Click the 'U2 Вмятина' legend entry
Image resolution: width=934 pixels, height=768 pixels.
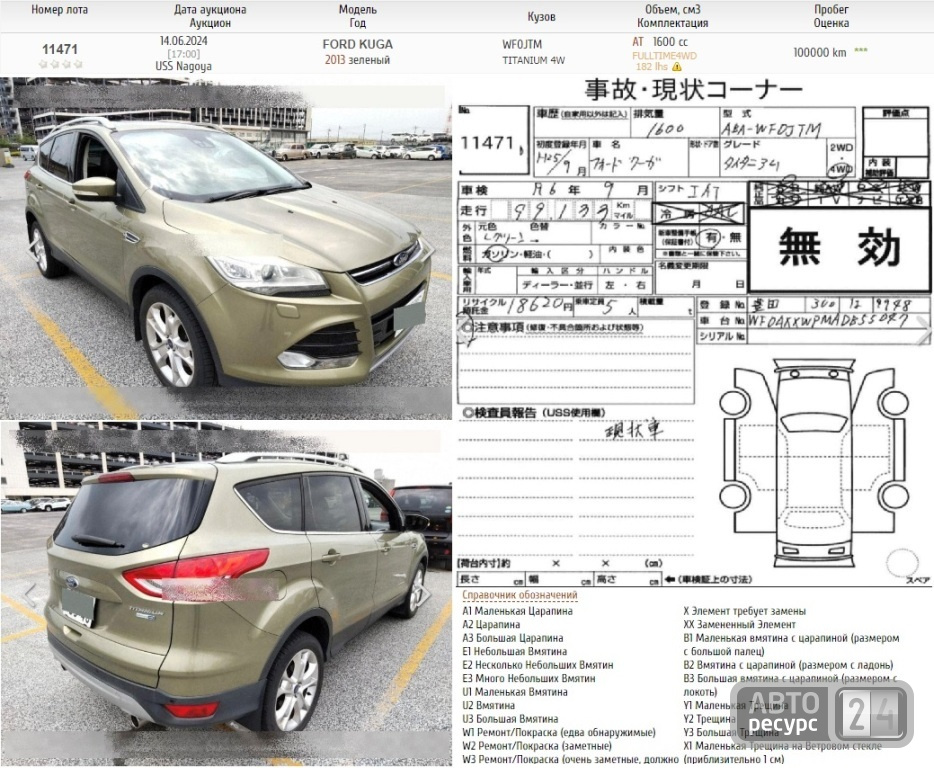[489, 705]
